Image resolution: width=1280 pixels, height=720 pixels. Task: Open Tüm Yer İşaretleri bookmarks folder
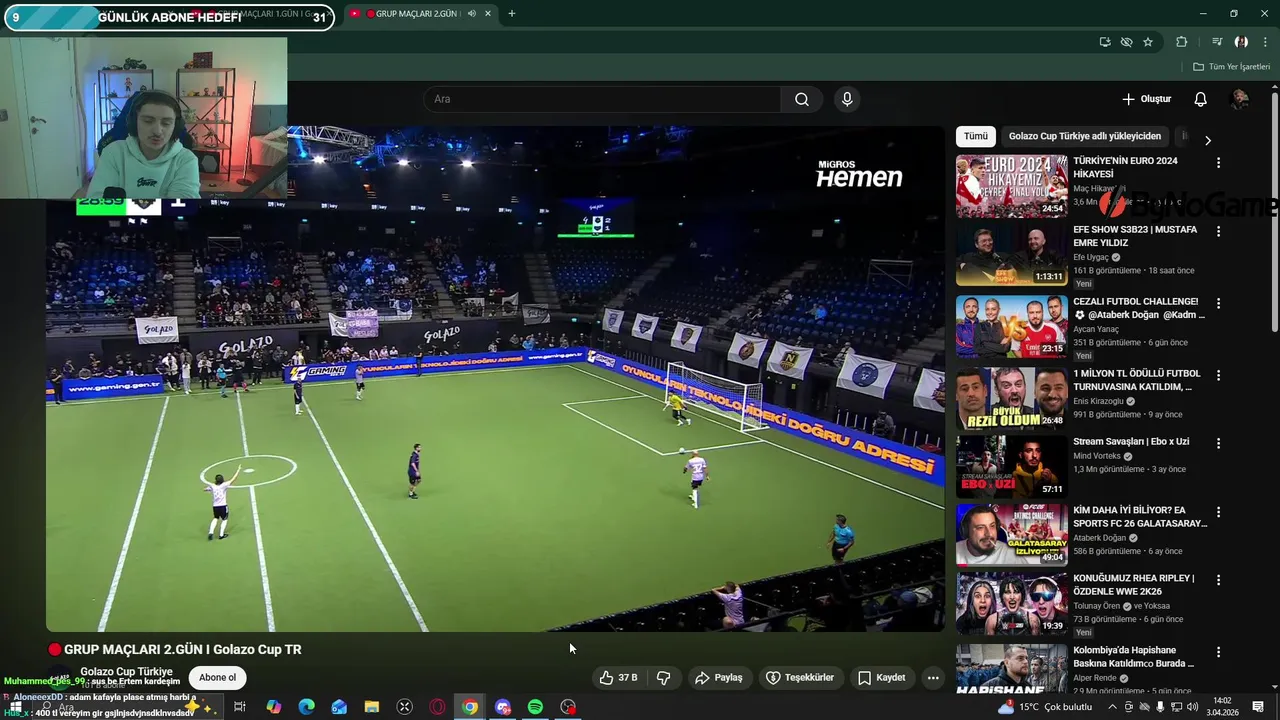click(1232, 67)
